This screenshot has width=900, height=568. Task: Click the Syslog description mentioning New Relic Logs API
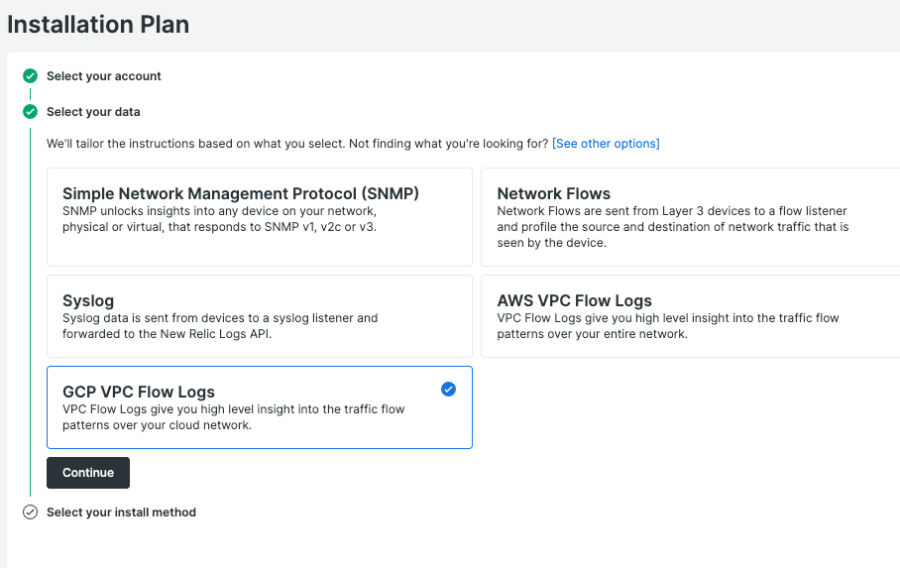220,326
